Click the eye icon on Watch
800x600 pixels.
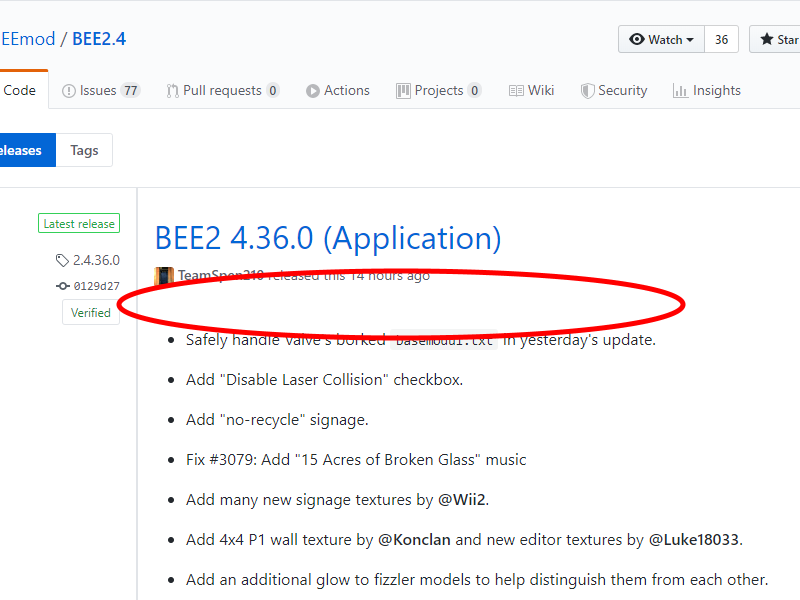pos(636,39)
